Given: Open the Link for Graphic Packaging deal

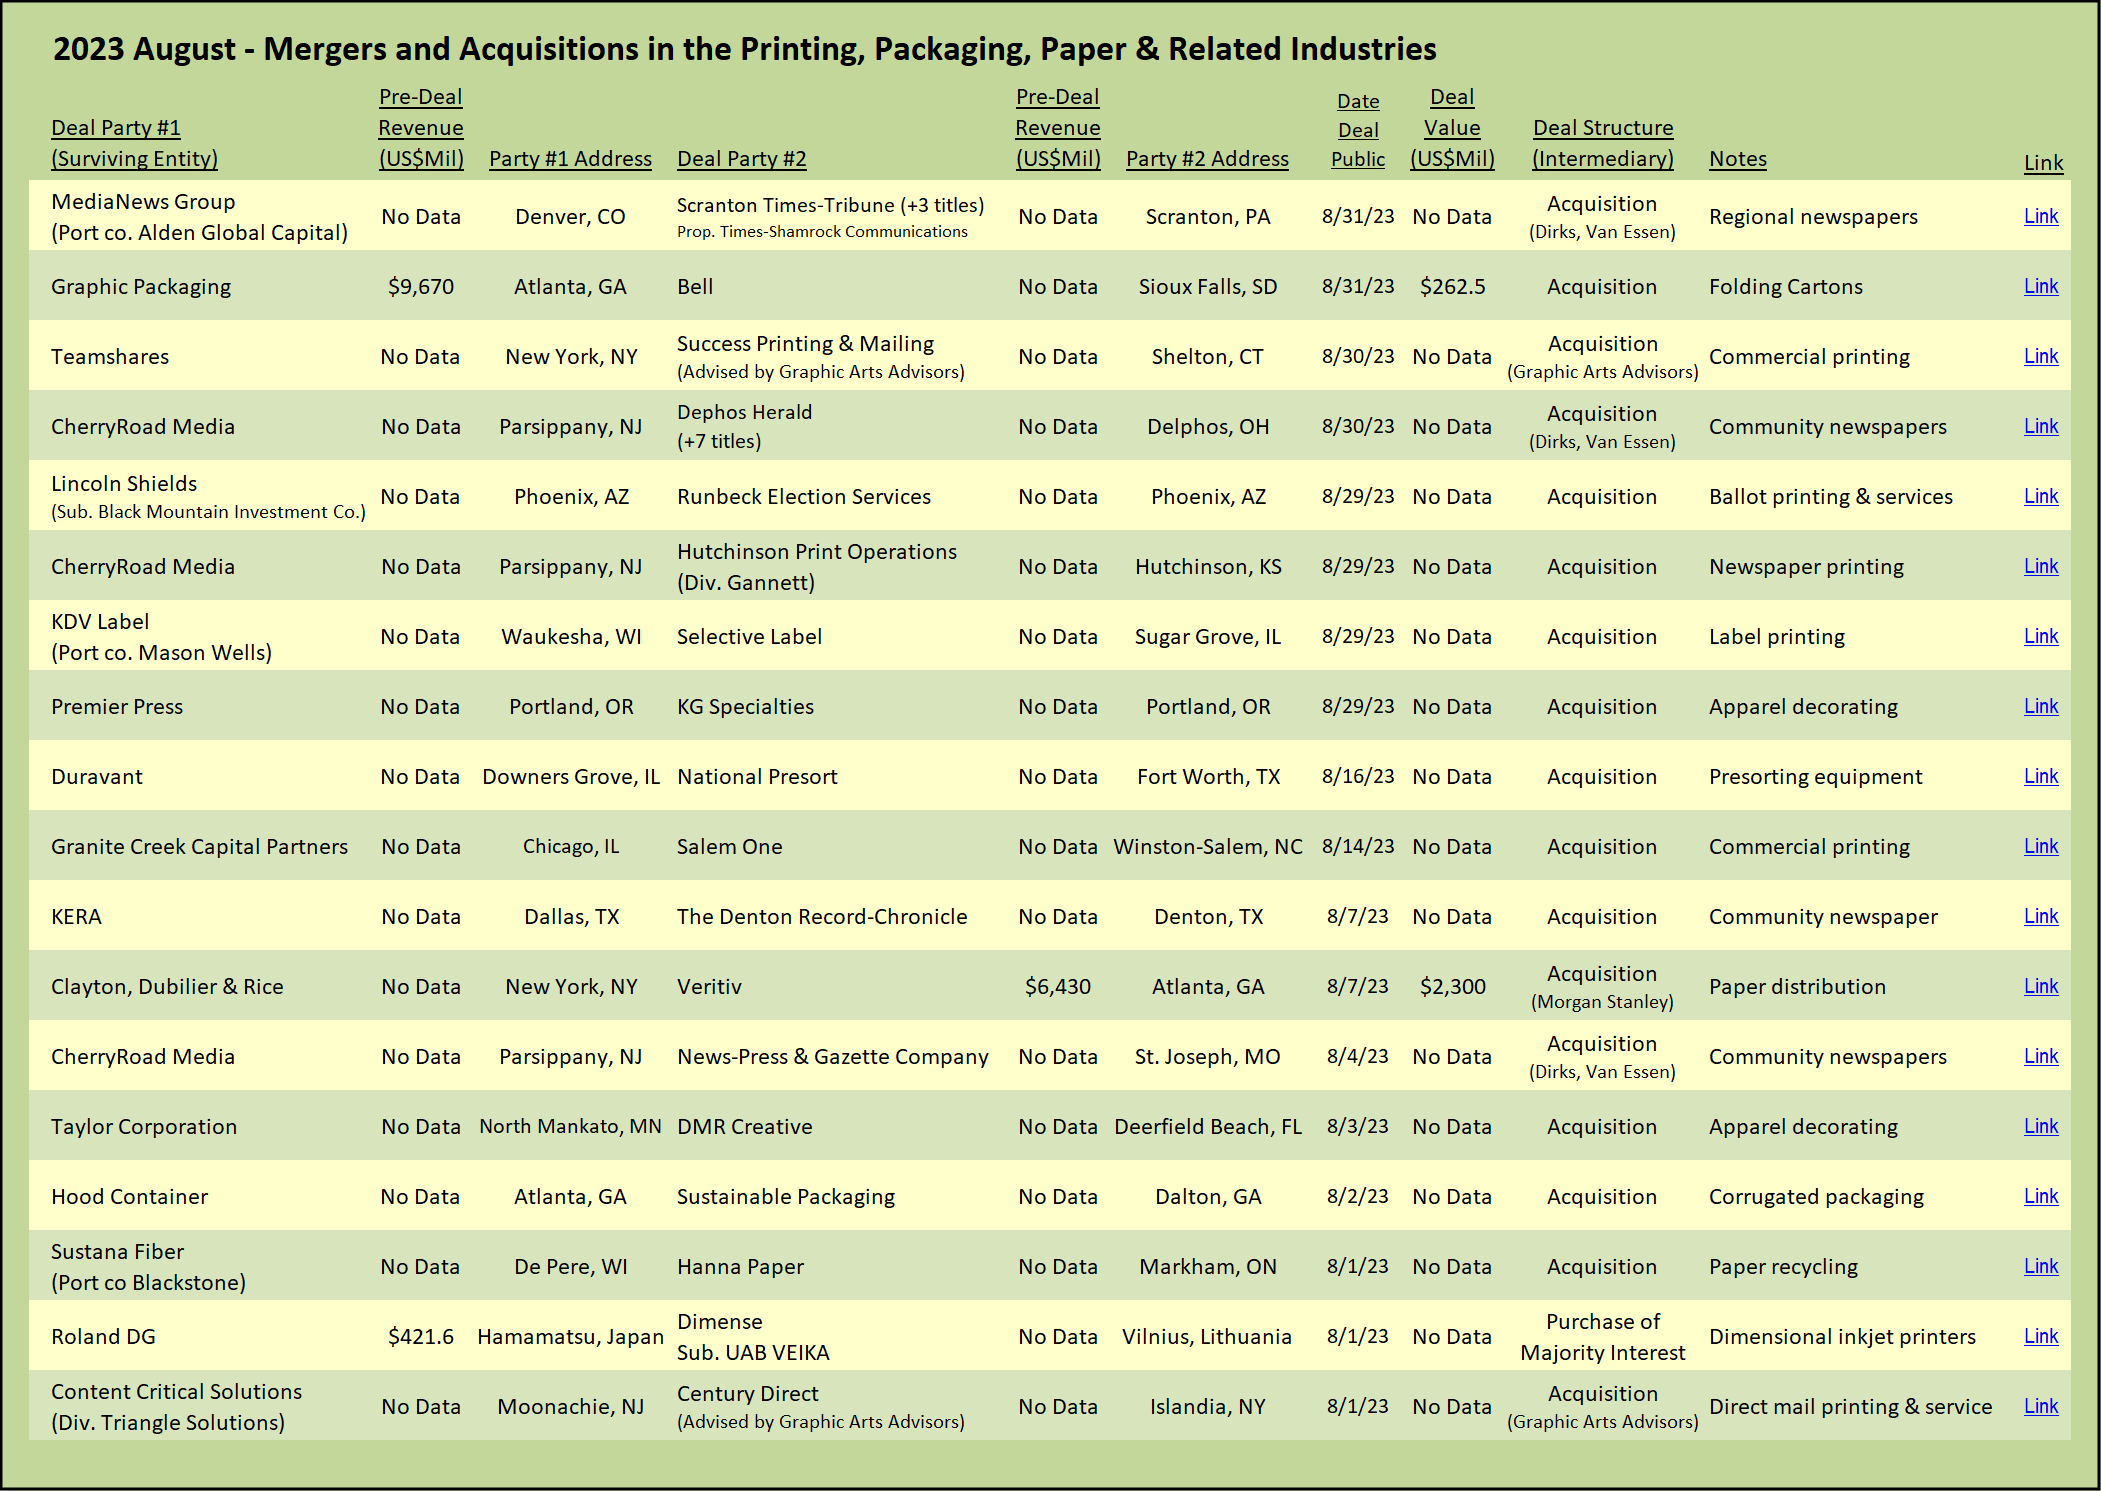Looking at the screenshot, I should coord(2040,286).
